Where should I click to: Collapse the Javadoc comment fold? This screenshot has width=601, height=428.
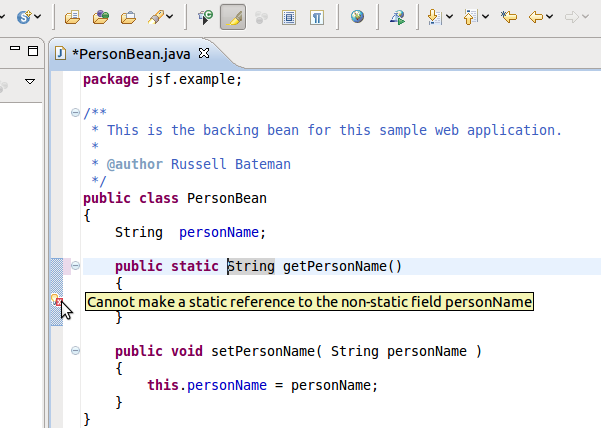pos(76,113)
